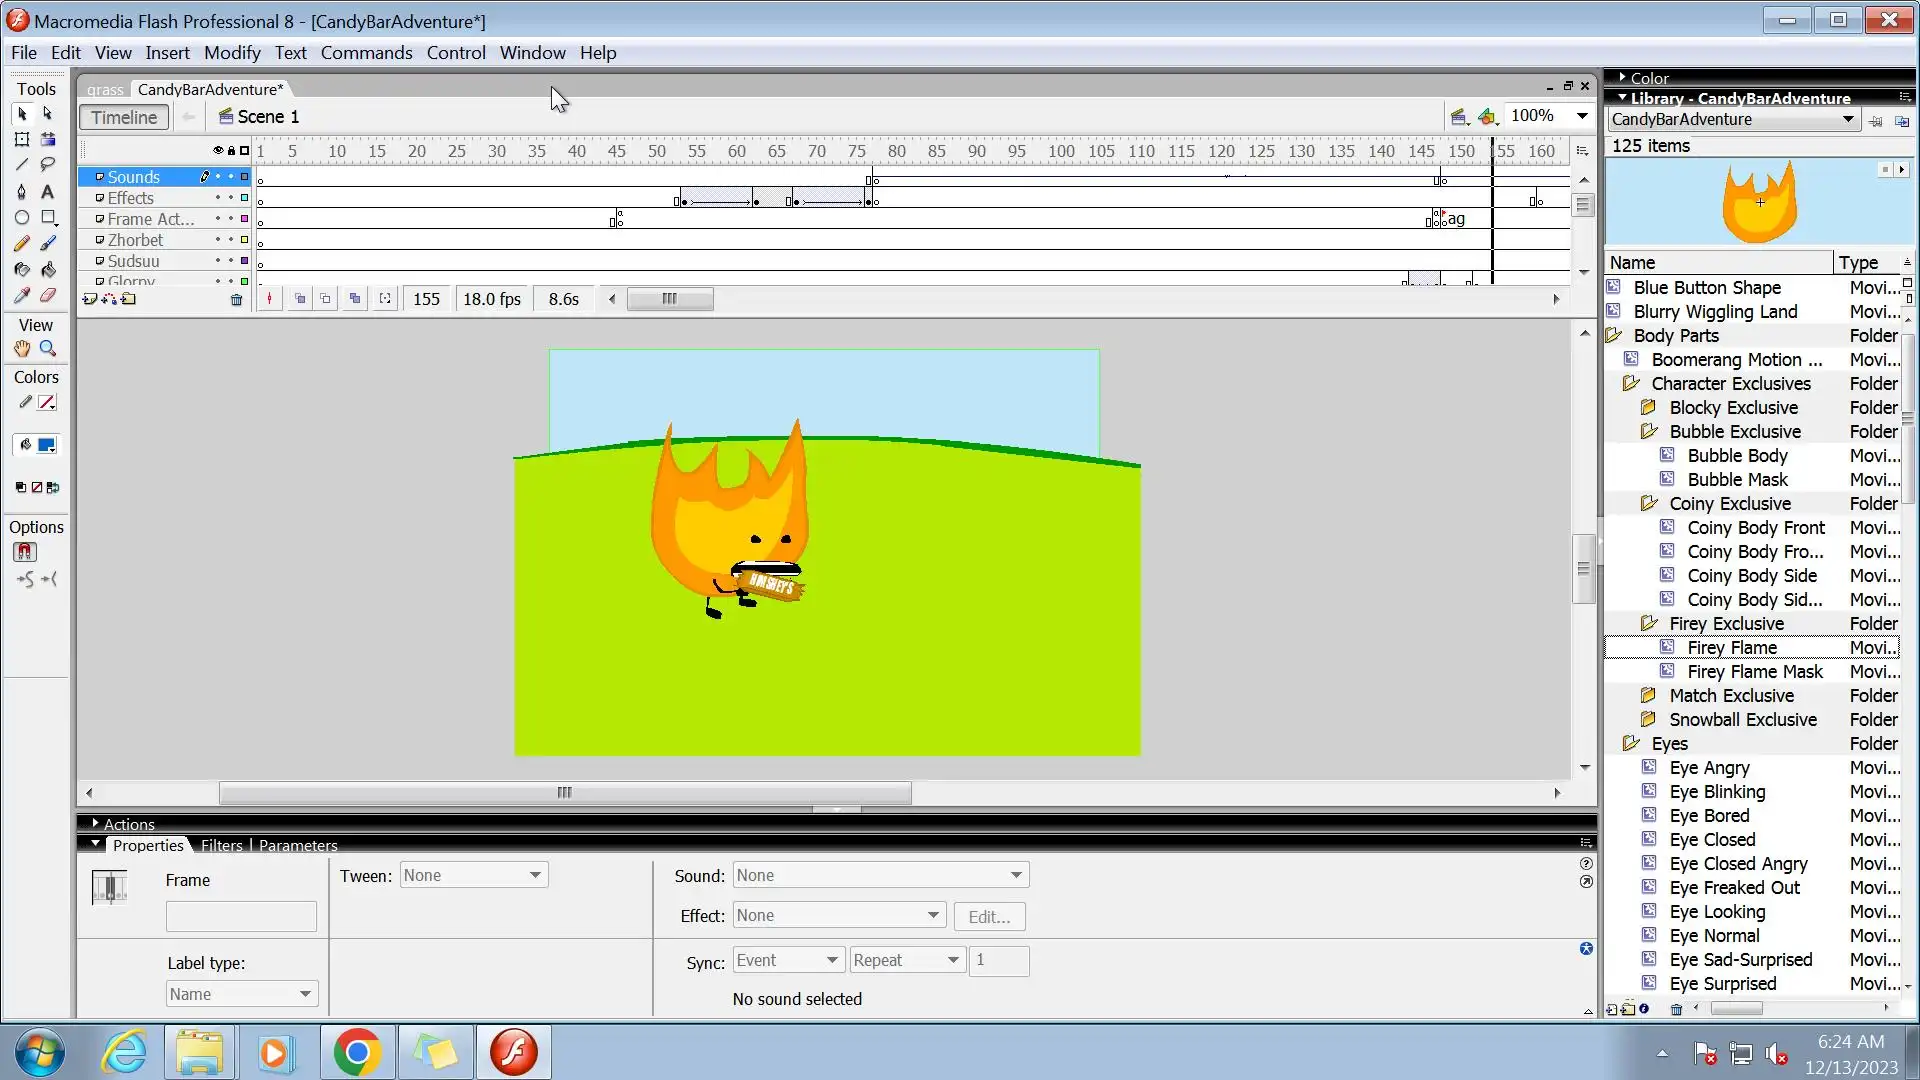Toggle lock dot of Zhorbet layer

tap(231, 240)
